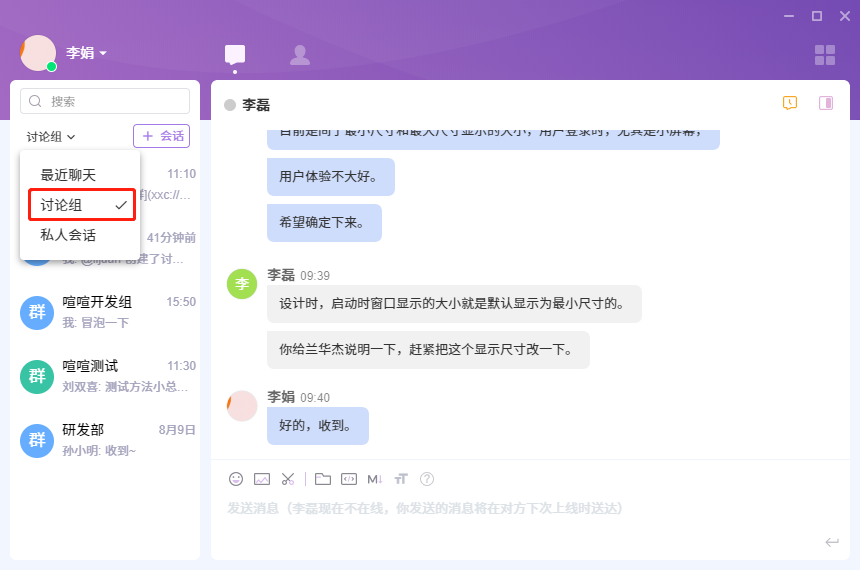The image size is (860, 570).
Task: Insert a code snippet with the code icon
Action: tap(349, 479)
